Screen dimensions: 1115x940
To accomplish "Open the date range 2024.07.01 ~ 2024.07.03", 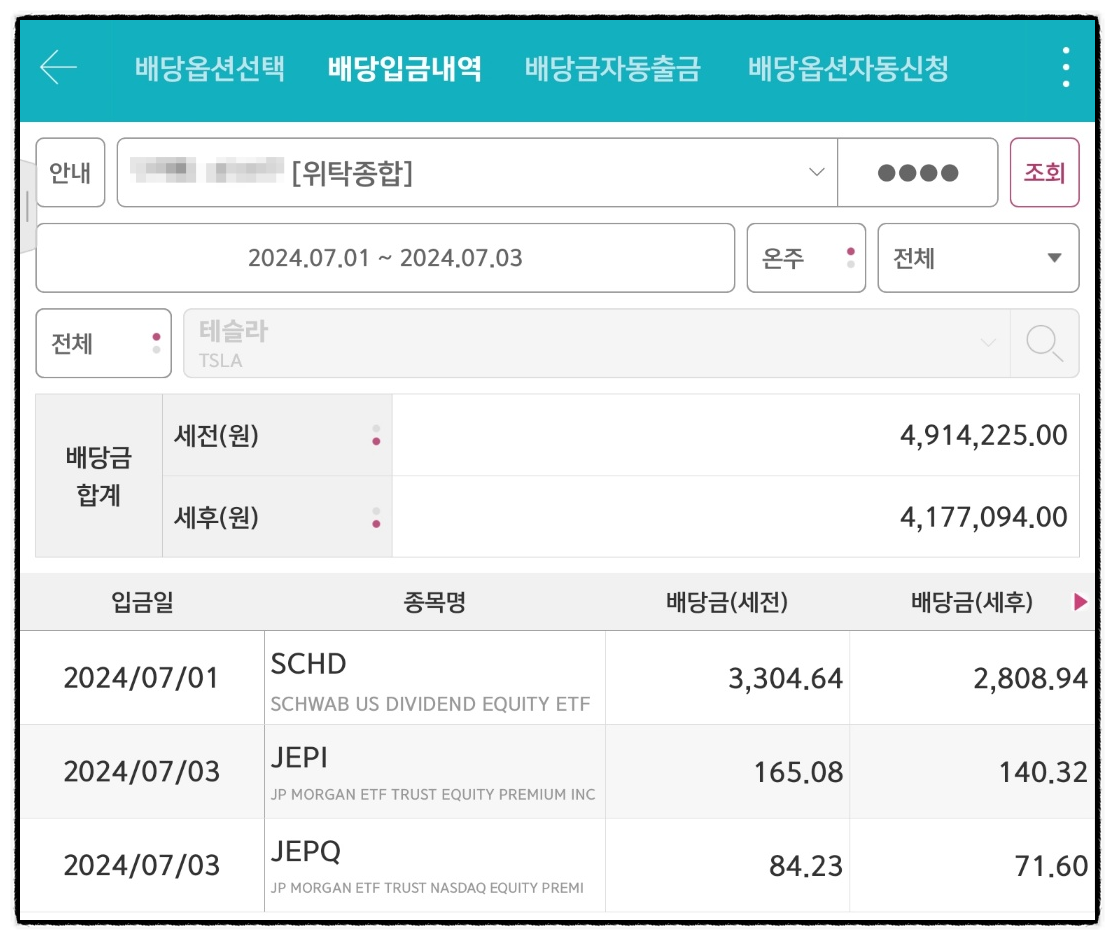I will click(x=385, y=258).
